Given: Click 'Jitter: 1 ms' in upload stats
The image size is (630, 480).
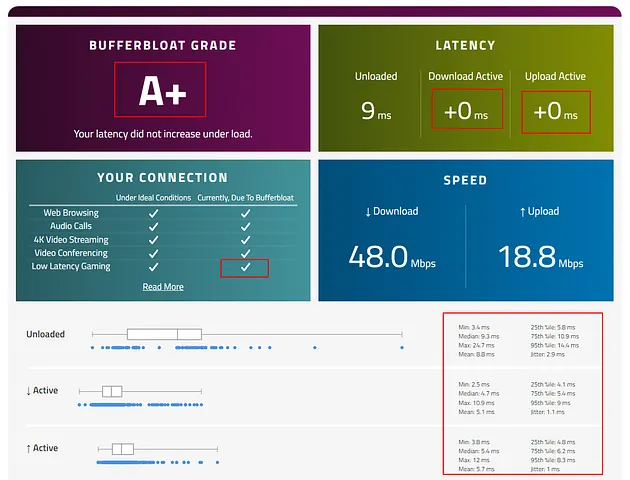Looking at the screenshot, I should click(545, 469).
